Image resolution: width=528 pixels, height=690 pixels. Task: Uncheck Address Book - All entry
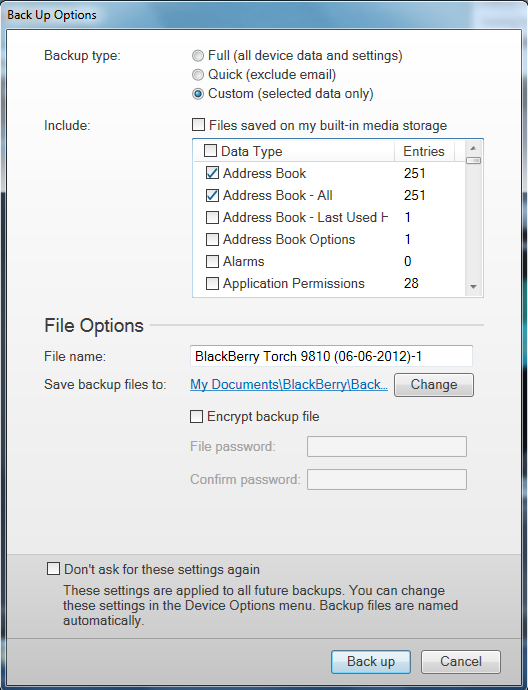[212, 195]
